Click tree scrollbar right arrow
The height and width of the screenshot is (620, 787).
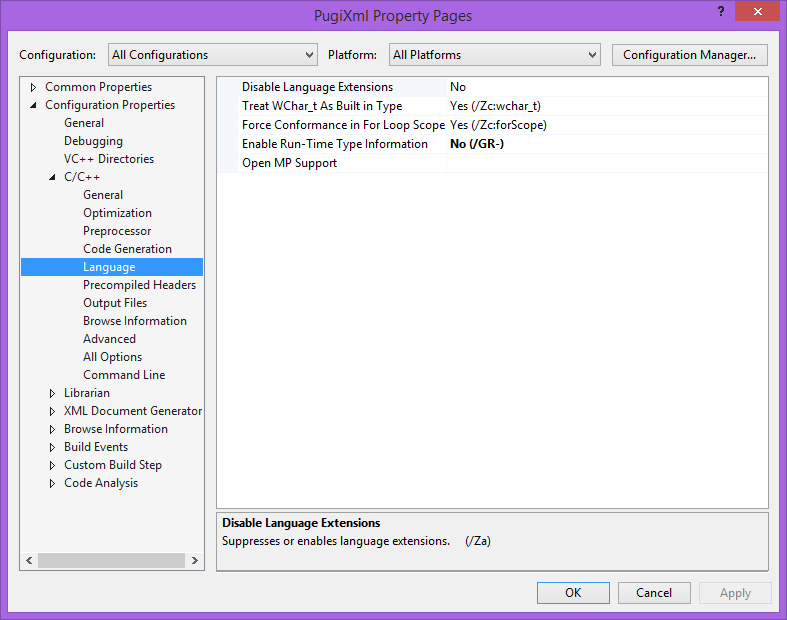click(195, 561)
